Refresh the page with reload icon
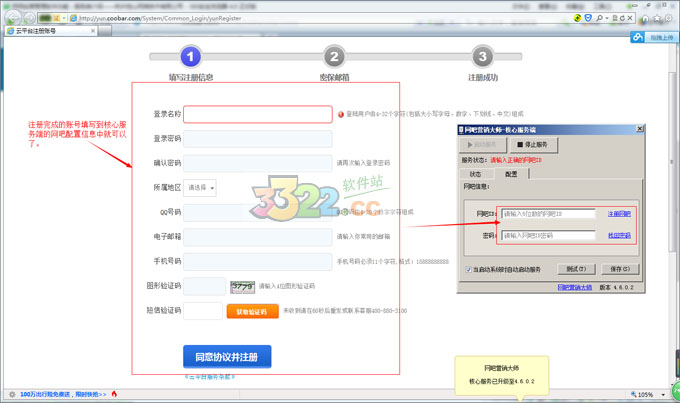This screenshot has width=680, height=403. [622, 18]
